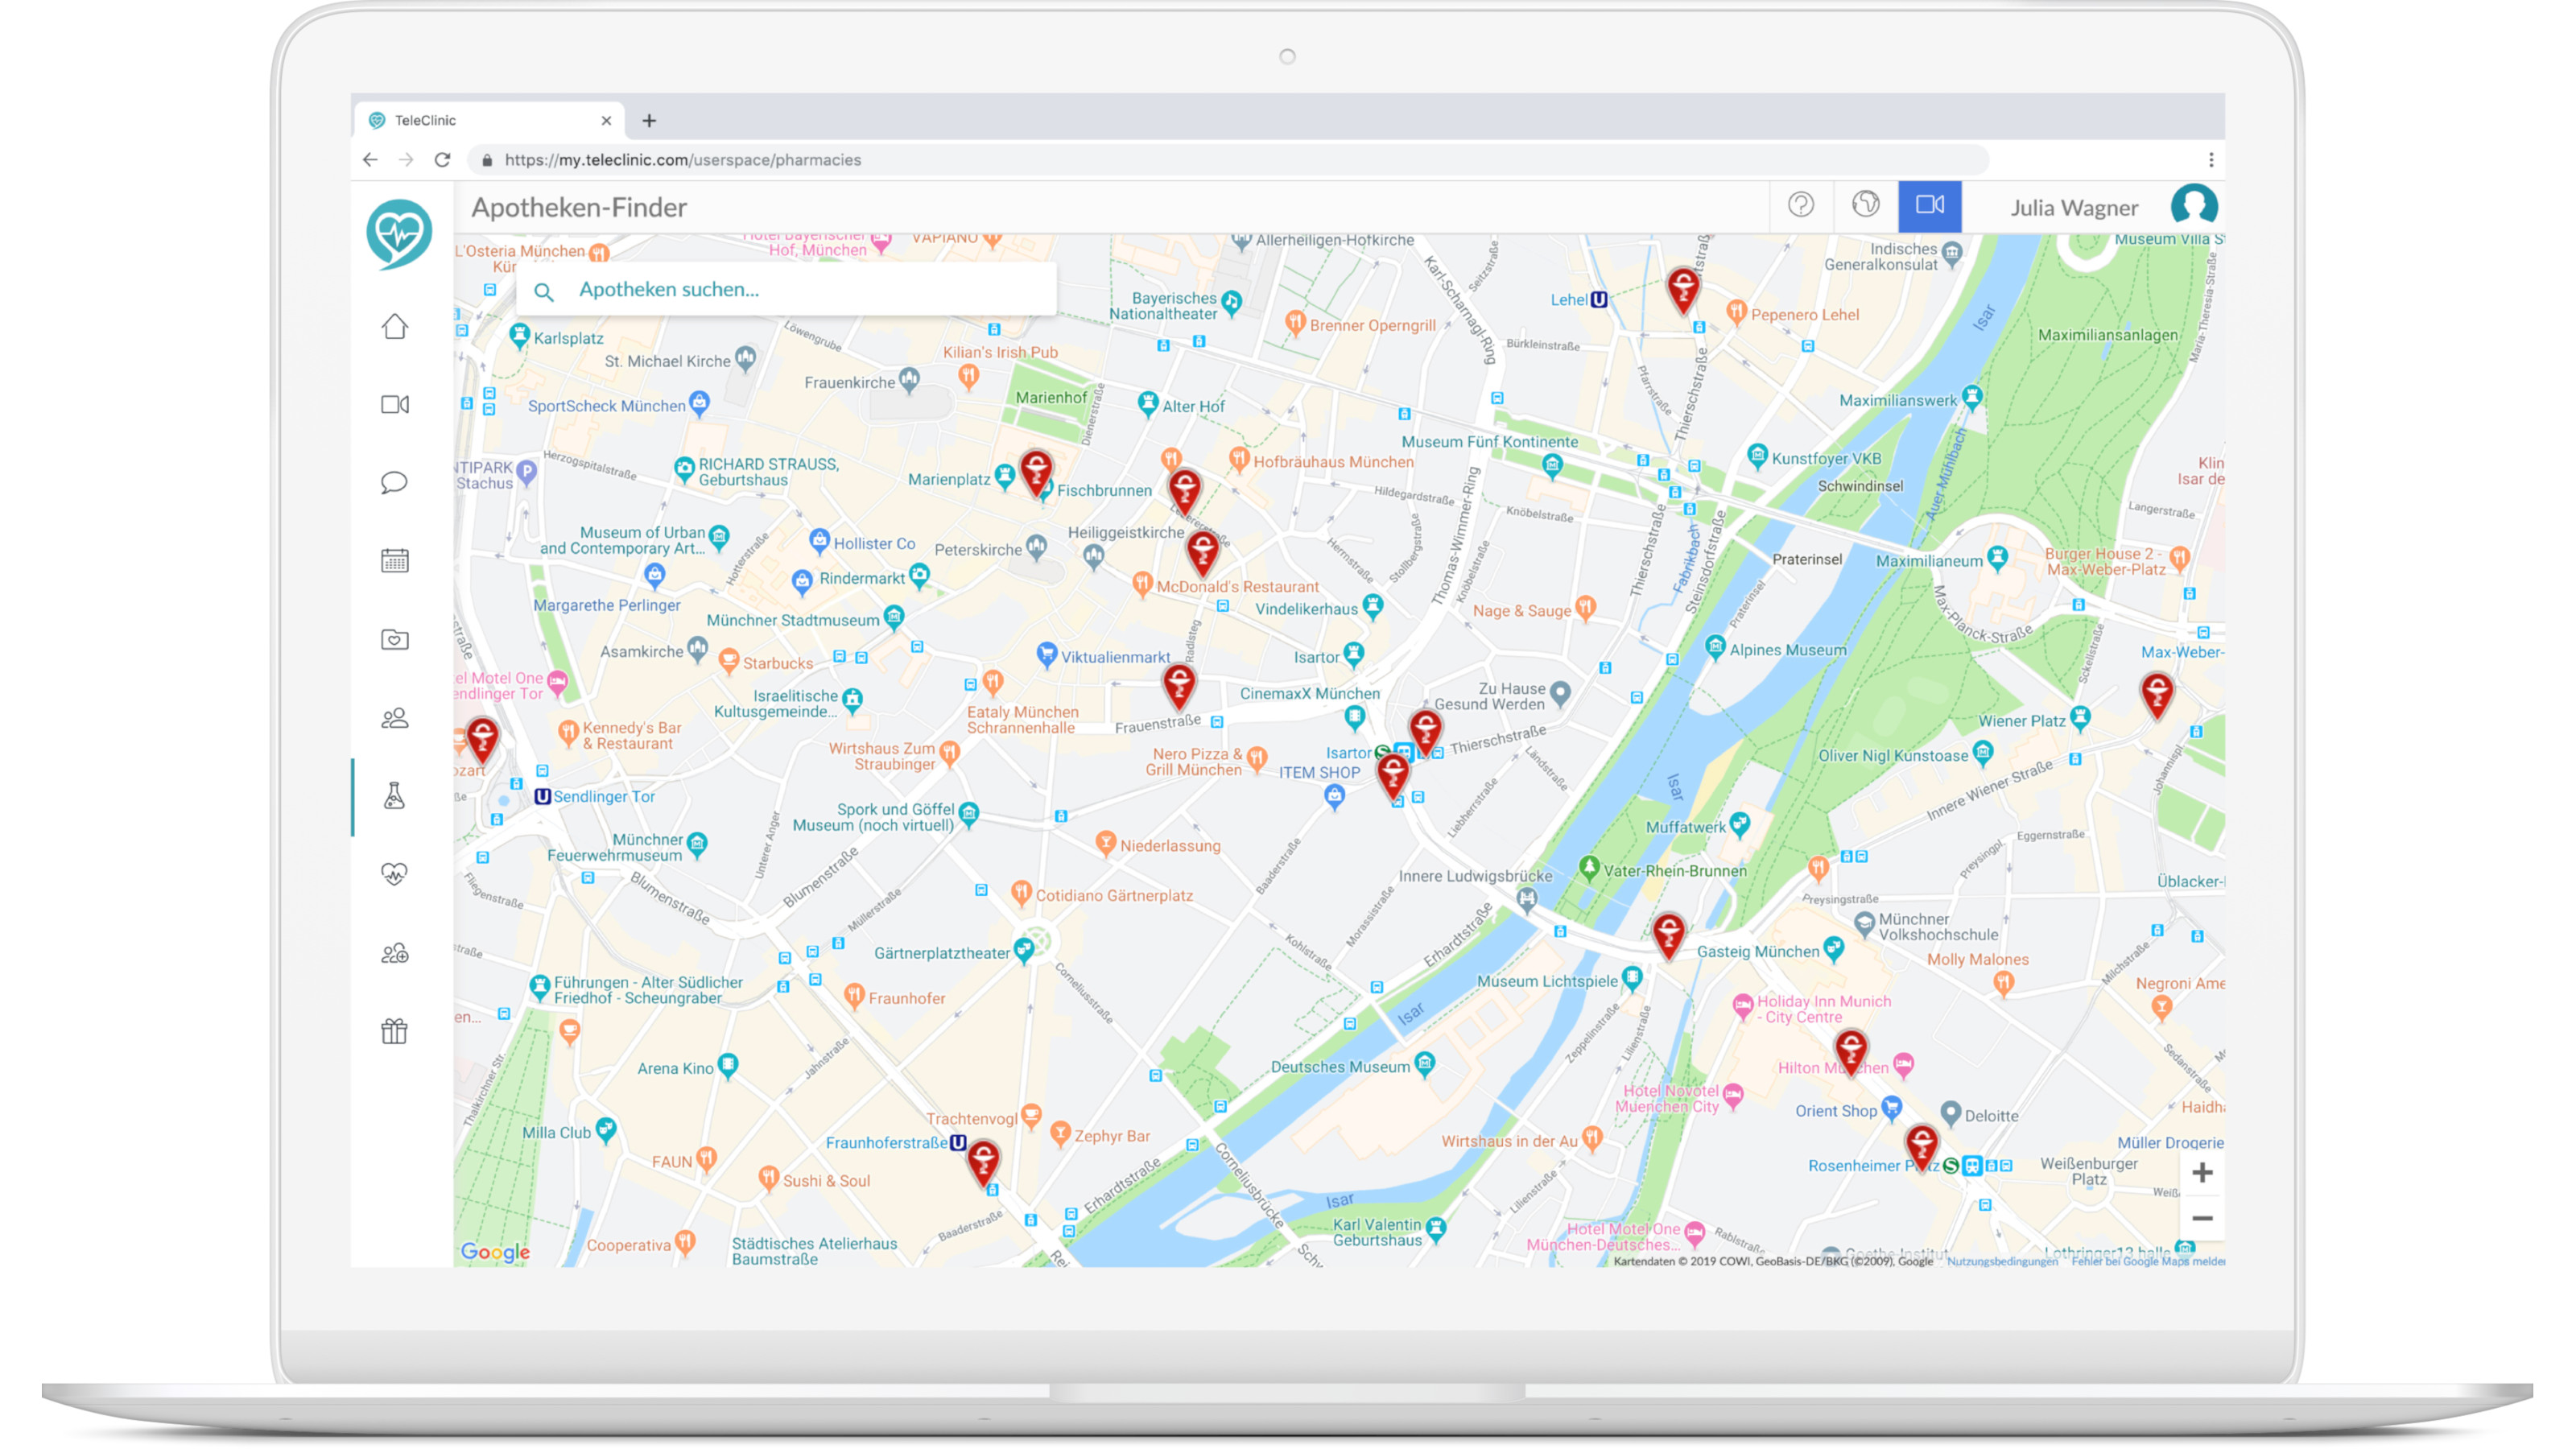Start video call with blue camera button
This screenshot has width=2576, height=1449.
pos(1929,206)
